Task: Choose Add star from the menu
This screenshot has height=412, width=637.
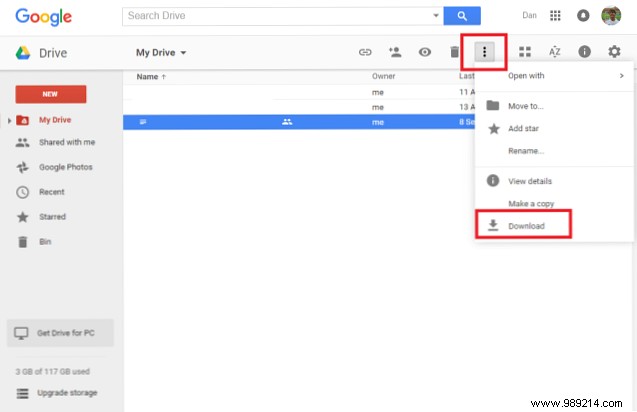Action: [554, 128]
